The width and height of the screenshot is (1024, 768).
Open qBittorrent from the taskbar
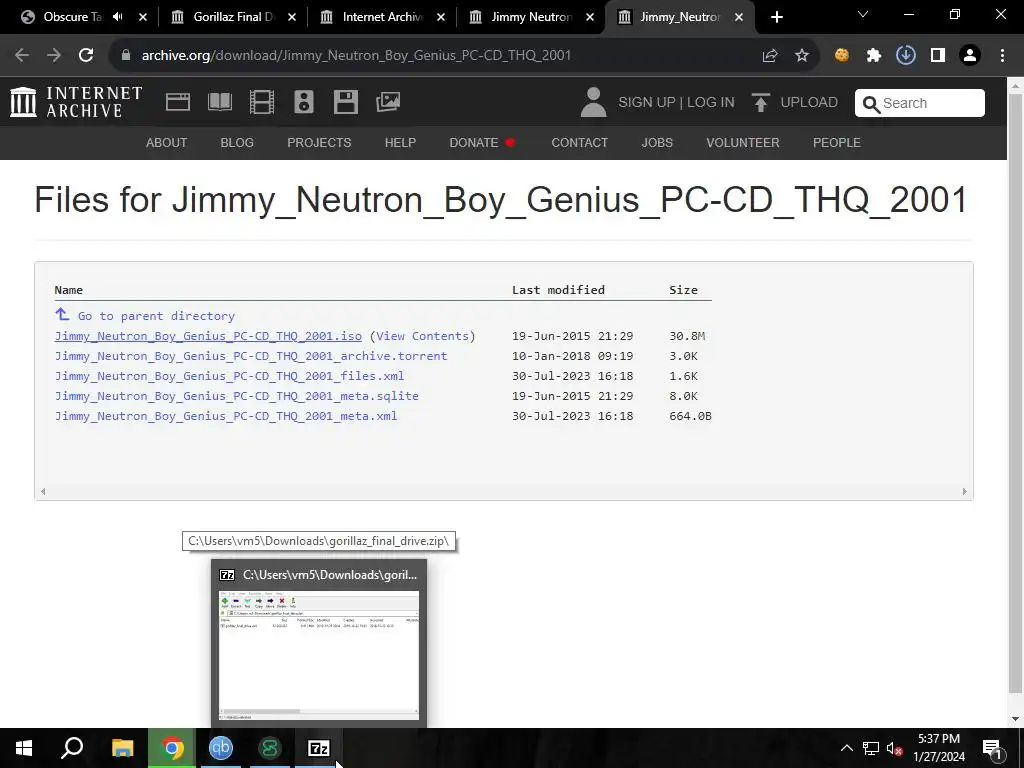pos(221,748)
